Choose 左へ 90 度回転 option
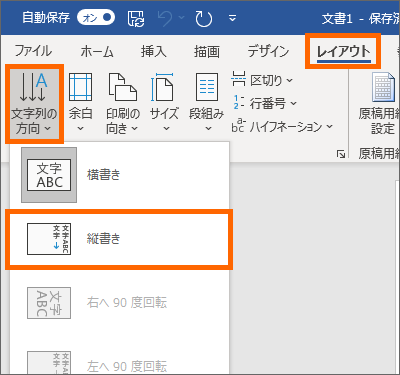This screenshot has width=400, height=375. pos(119,363)
